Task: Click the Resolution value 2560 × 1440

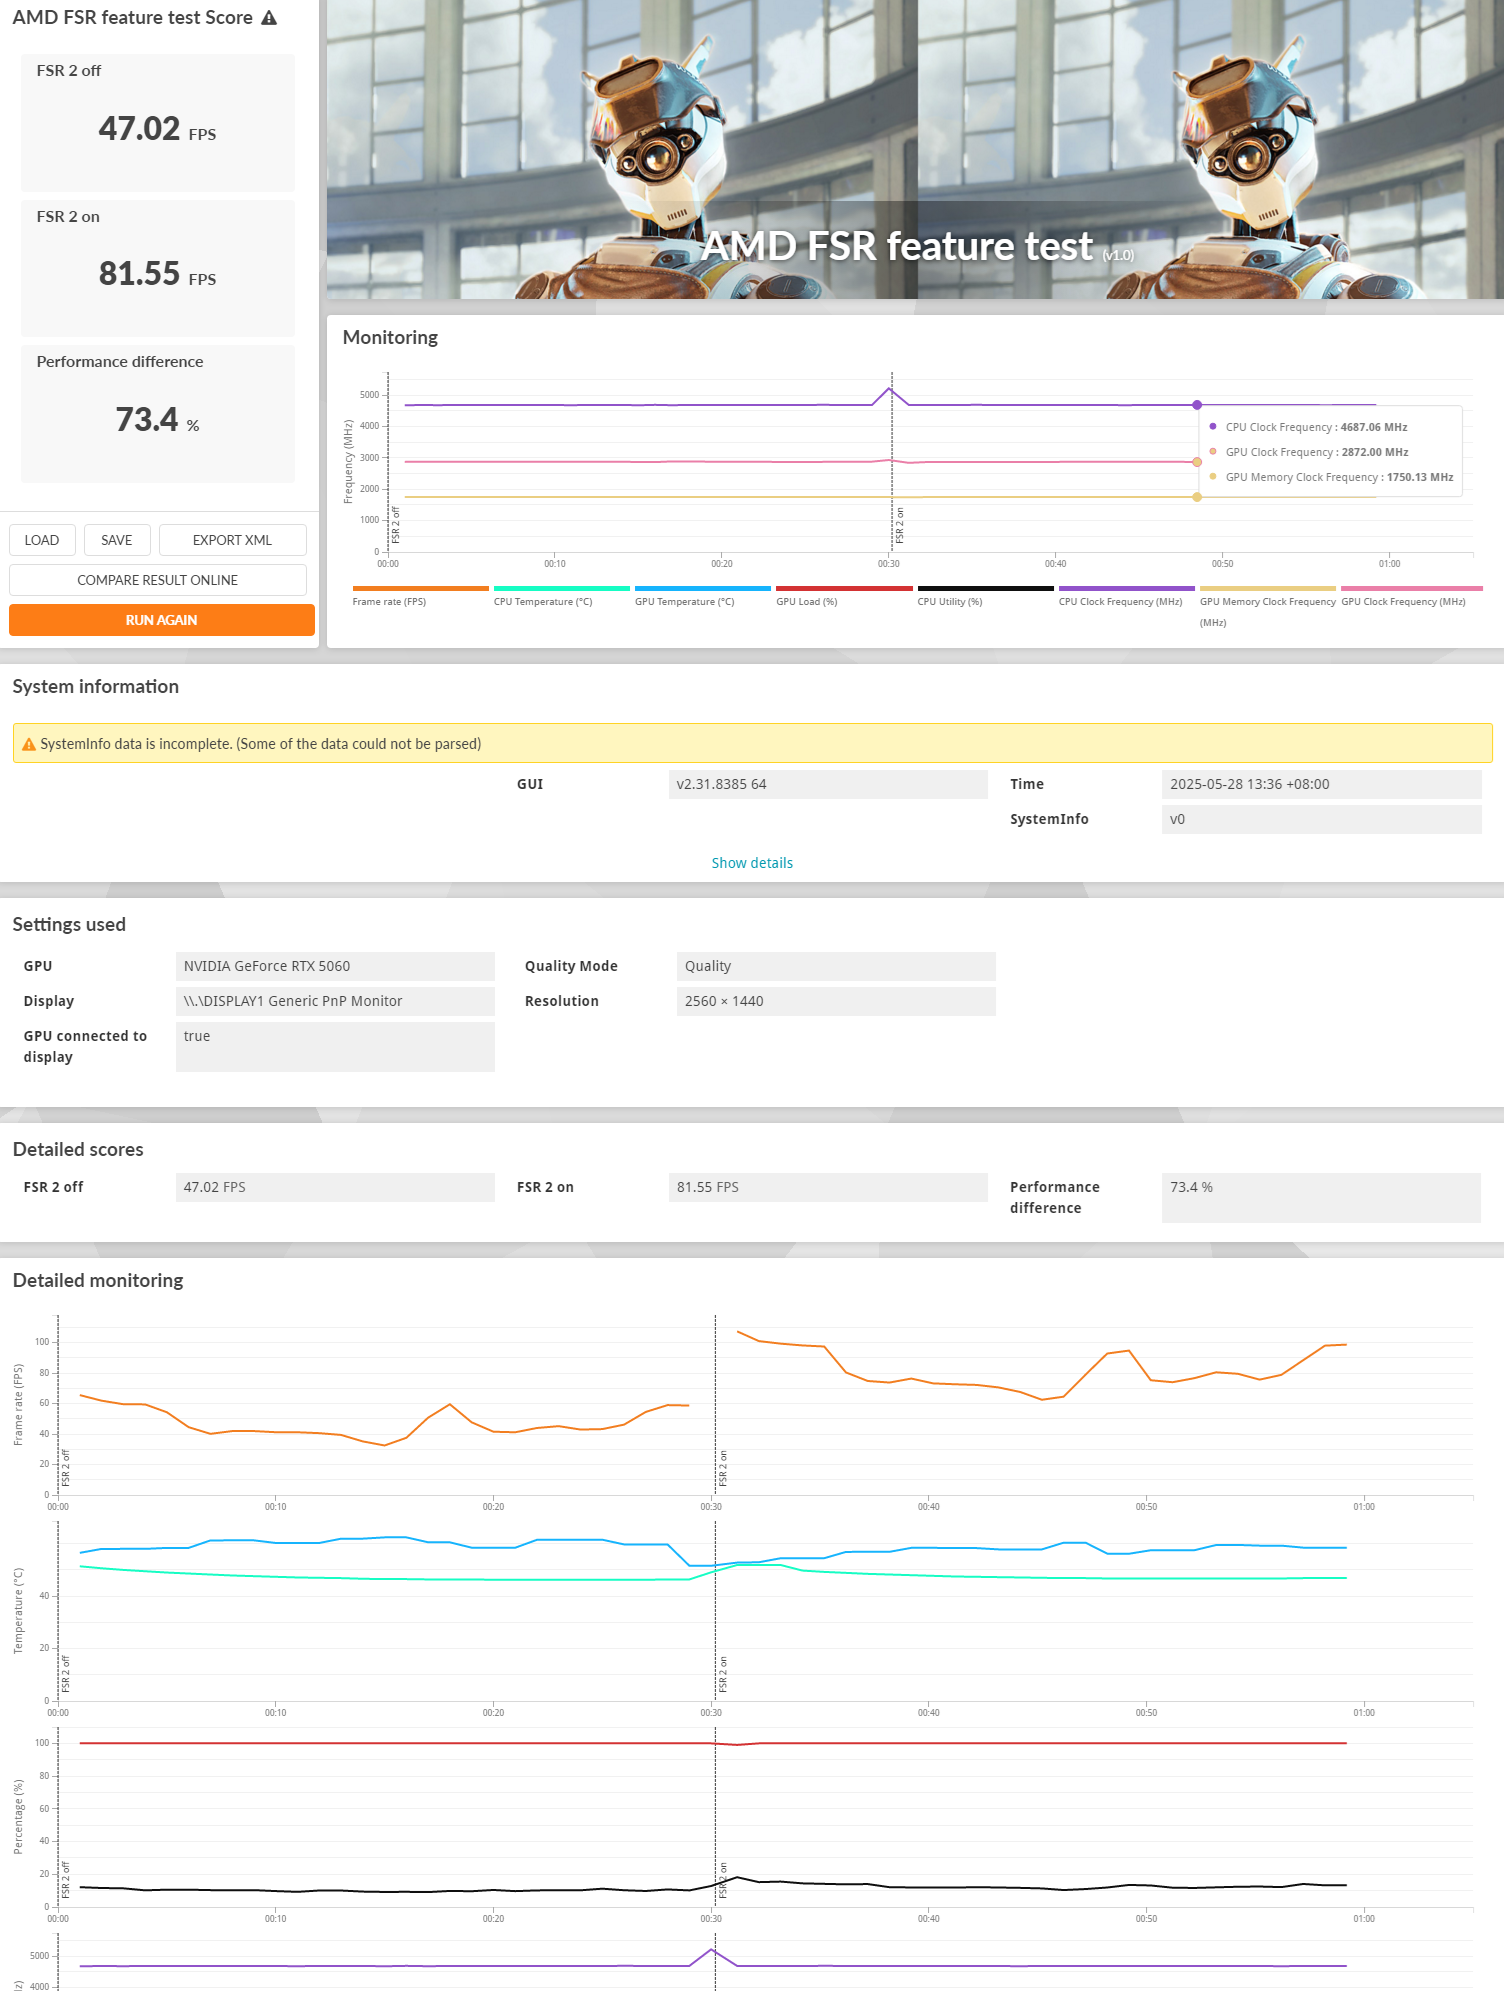Action: pyautogui.click(x=836, y=1001)
